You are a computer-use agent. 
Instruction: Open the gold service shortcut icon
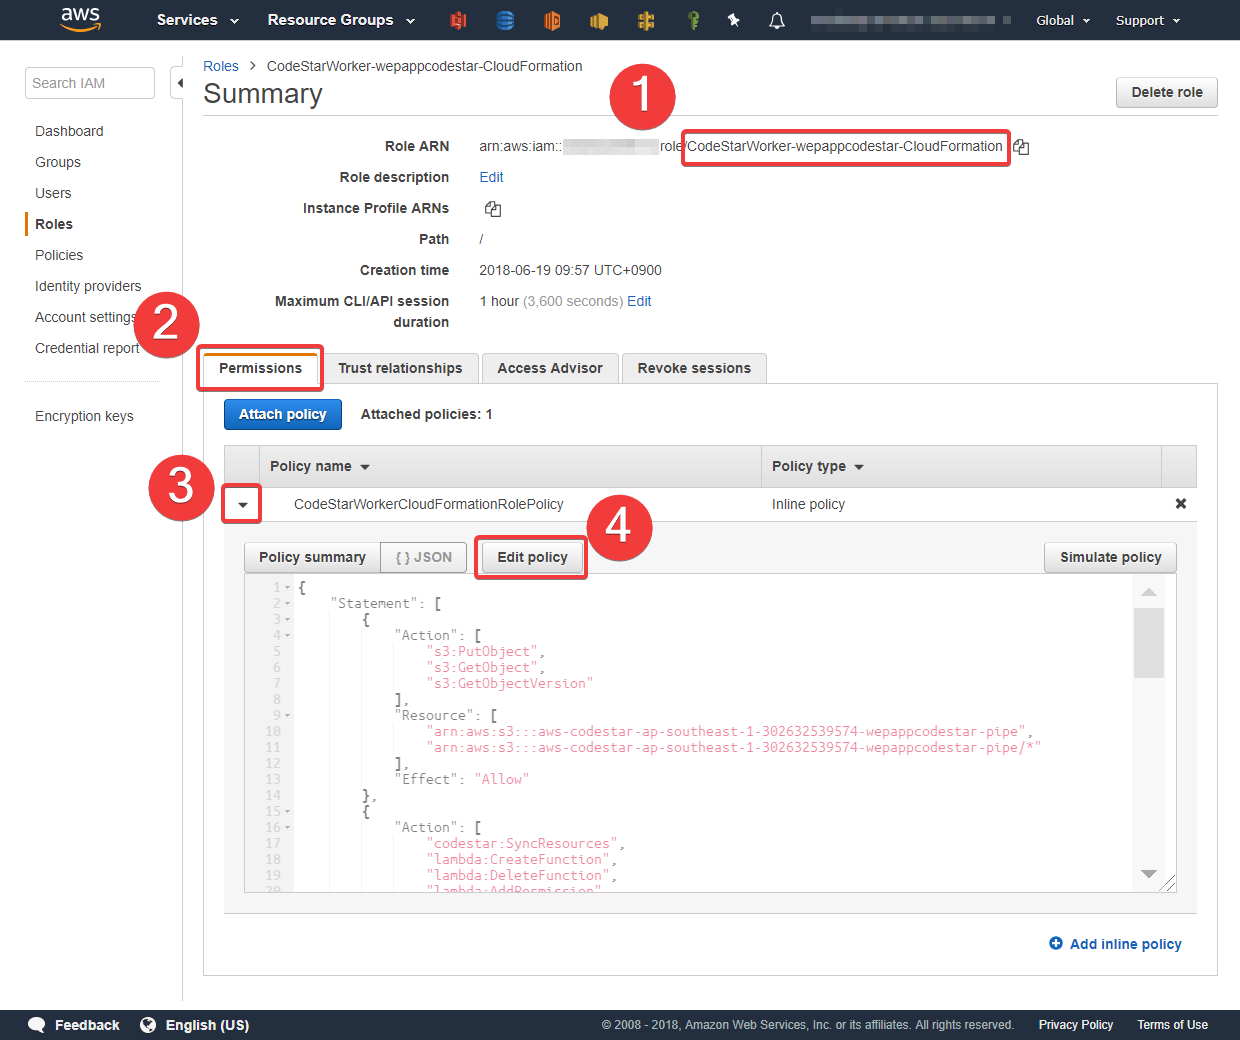(646, 20)
